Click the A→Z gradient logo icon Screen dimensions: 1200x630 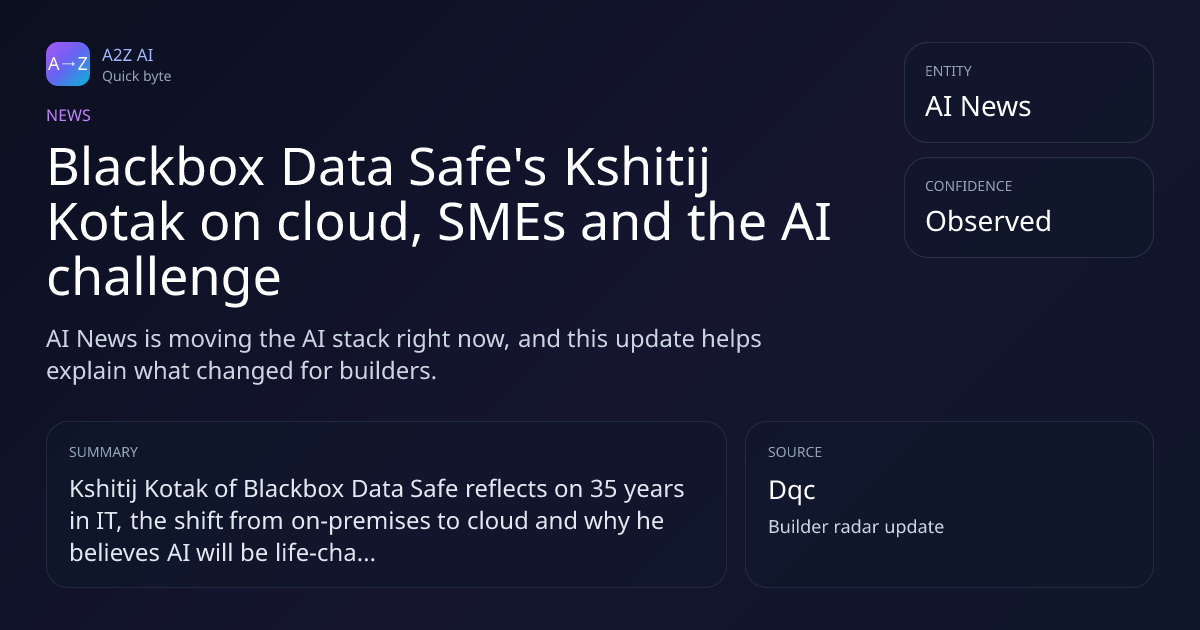(68, 64)
